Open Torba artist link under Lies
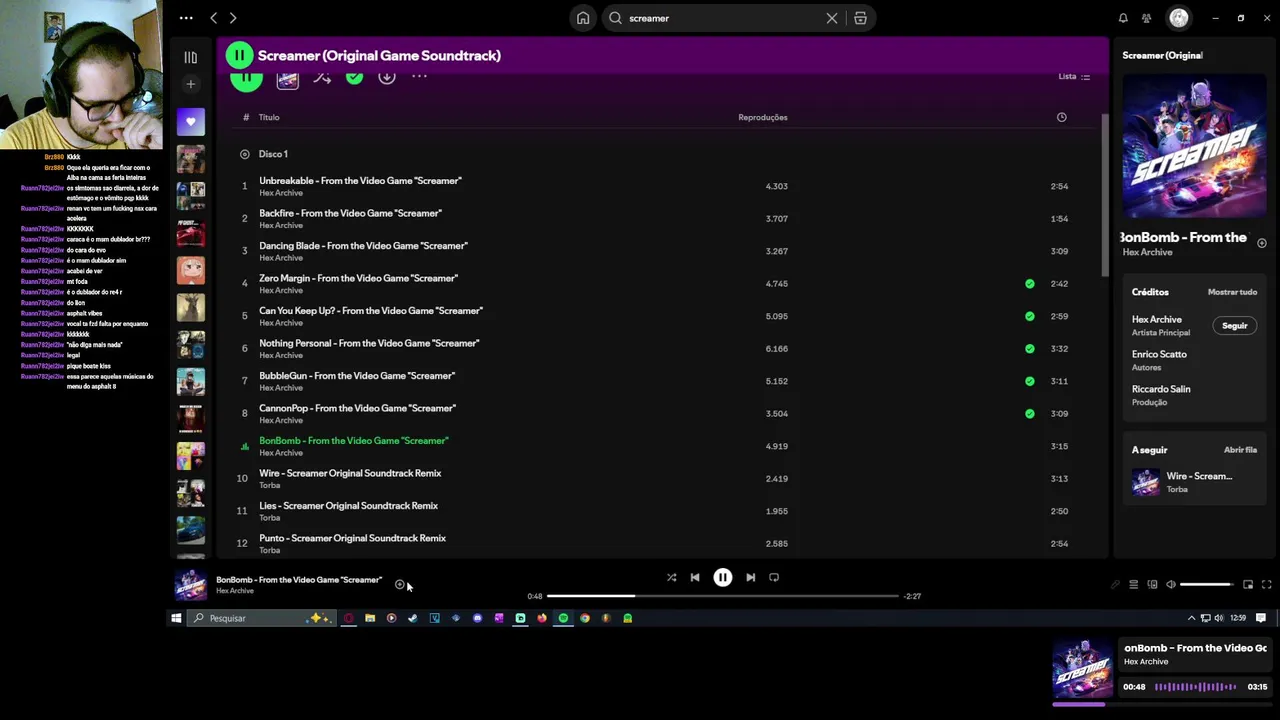Image resolution: width=1280 pixels, height=720 pixels. click(270, 518)
